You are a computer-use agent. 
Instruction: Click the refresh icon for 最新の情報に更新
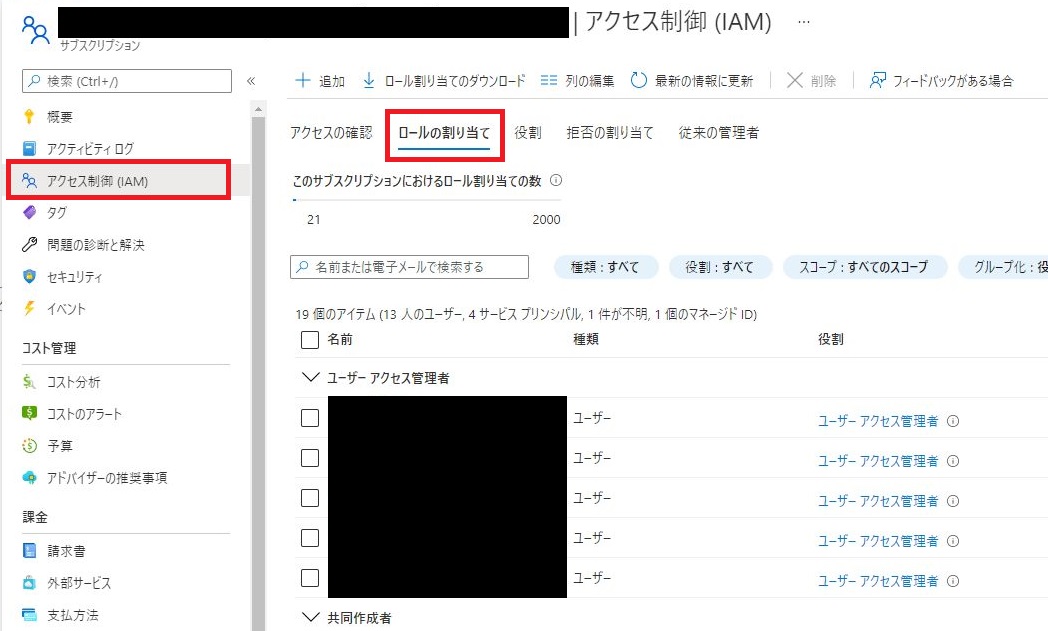639,80
